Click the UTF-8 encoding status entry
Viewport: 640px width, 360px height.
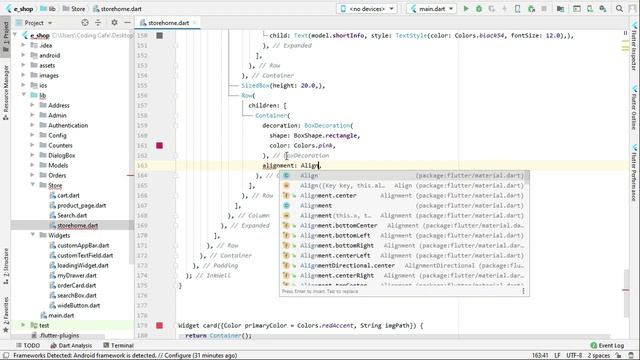click(573, 356)
